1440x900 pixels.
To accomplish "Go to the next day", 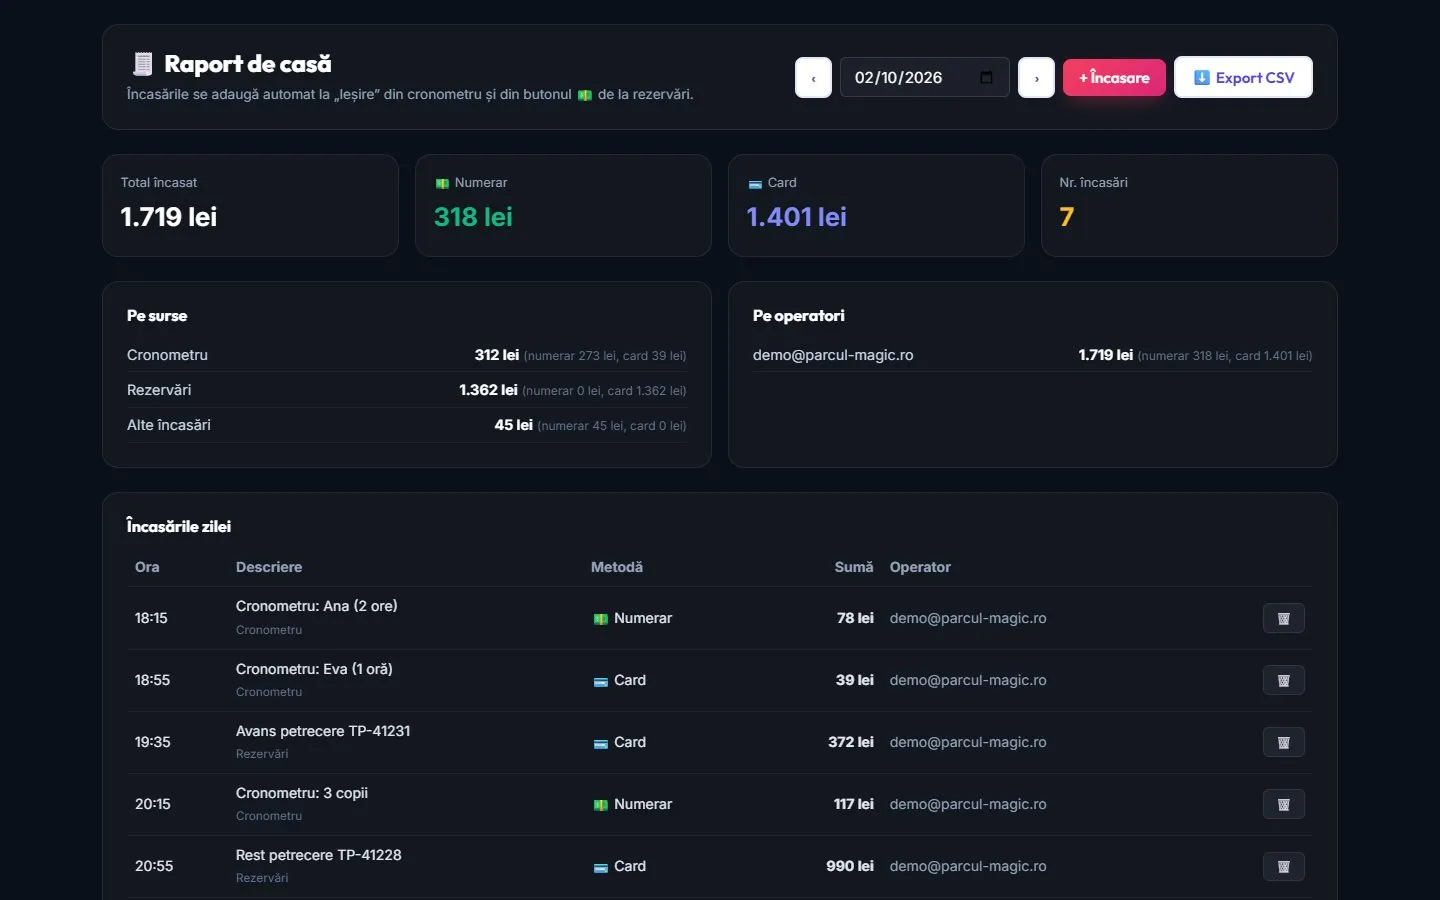I will (x=1036, y=78).
